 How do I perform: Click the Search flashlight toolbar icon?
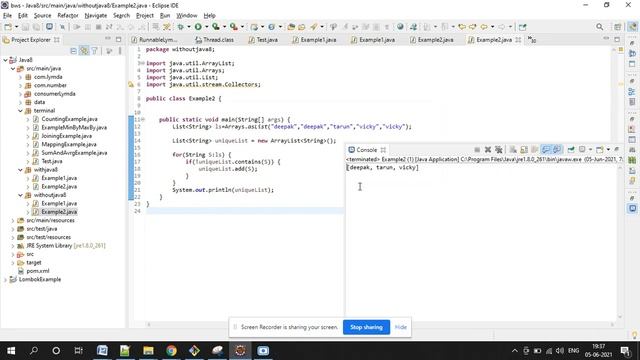(313, 27)
